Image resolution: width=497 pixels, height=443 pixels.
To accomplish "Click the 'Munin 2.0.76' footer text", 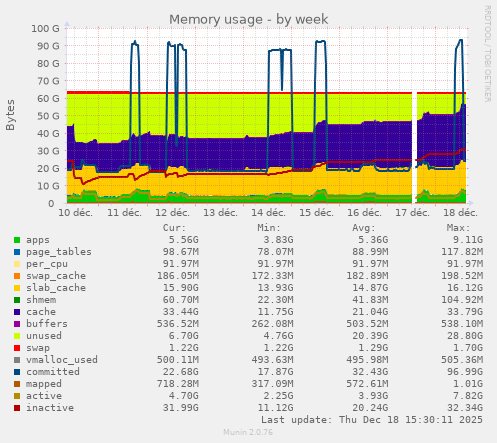I will click(248, 433).
